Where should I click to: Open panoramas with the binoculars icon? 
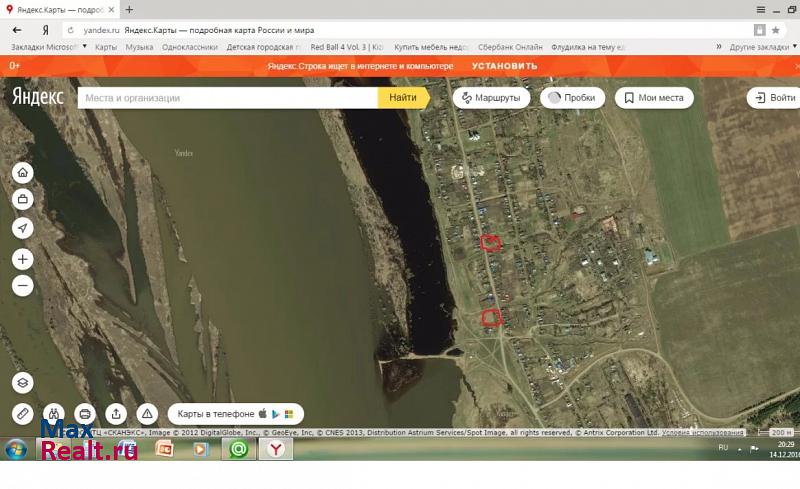[54, 413]
